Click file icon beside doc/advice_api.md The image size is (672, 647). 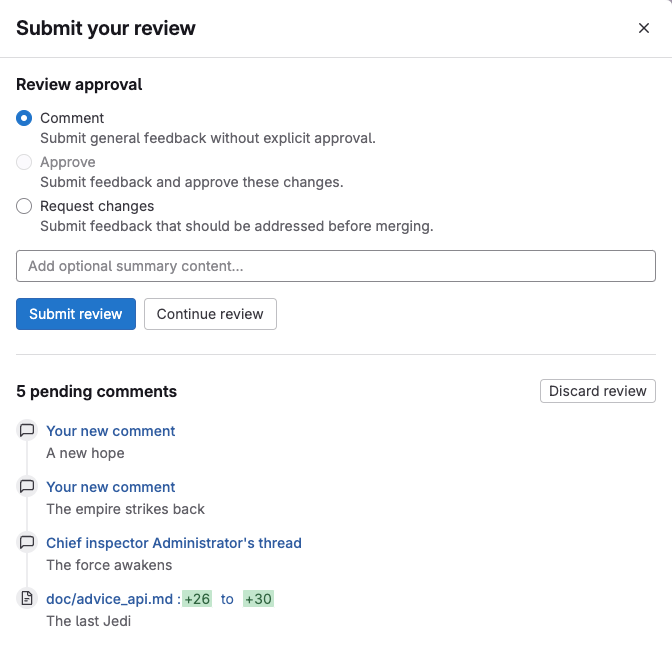(27, 599)
